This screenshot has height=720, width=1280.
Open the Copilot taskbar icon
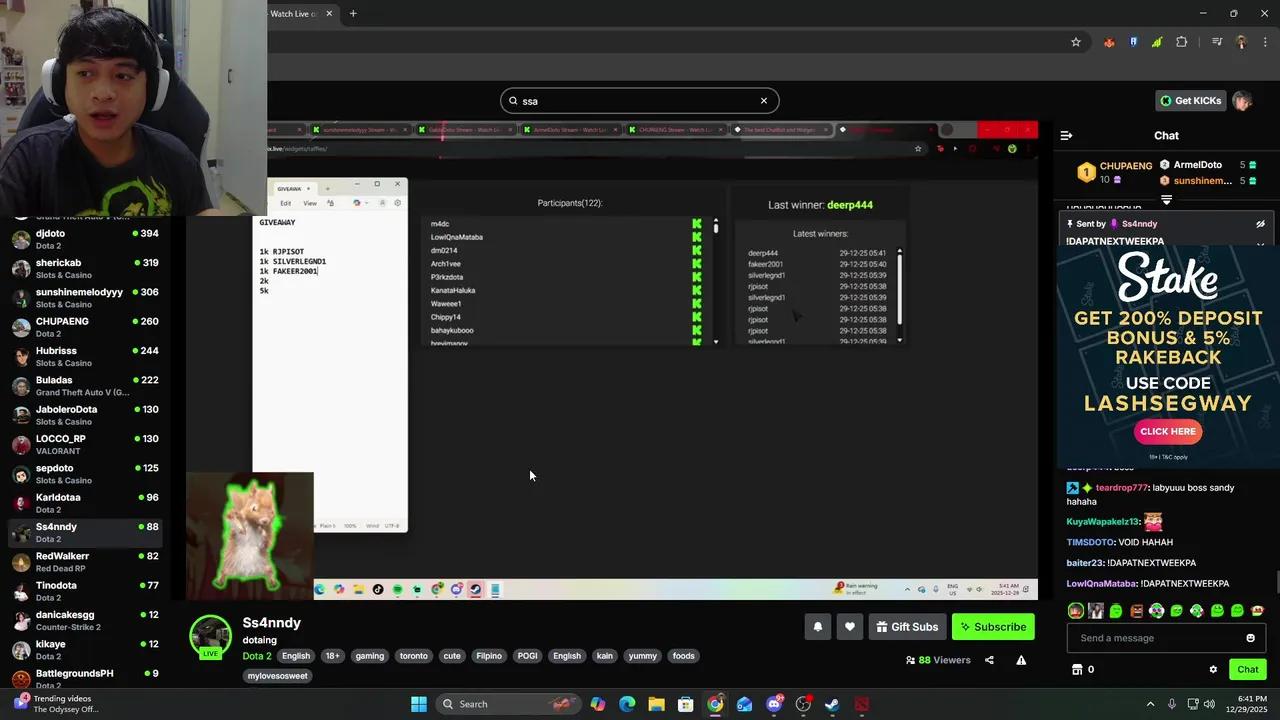[x=598, y=704]
